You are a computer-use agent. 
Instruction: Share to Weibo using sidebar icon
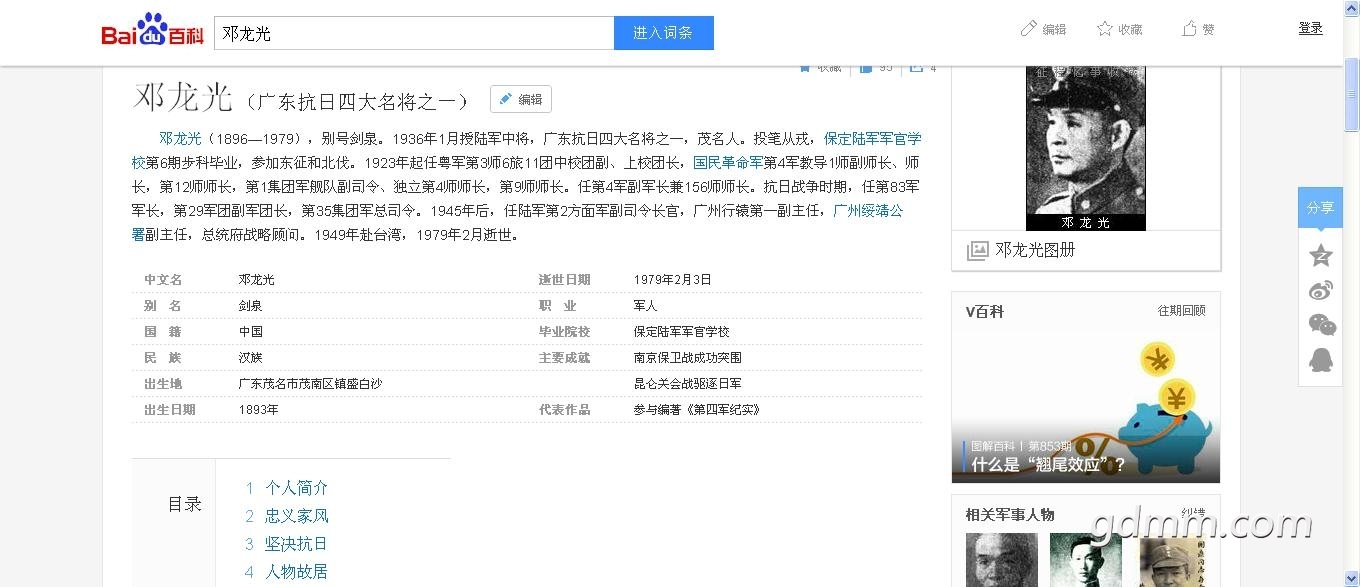tap(1321, 290)
